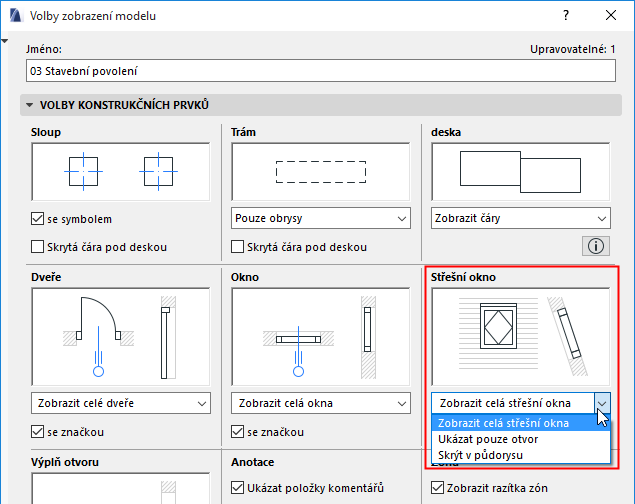Uncheck 'Ukázat položky komentářů'
This screenshot has width=635, height=504.
[x=238, y=487]
